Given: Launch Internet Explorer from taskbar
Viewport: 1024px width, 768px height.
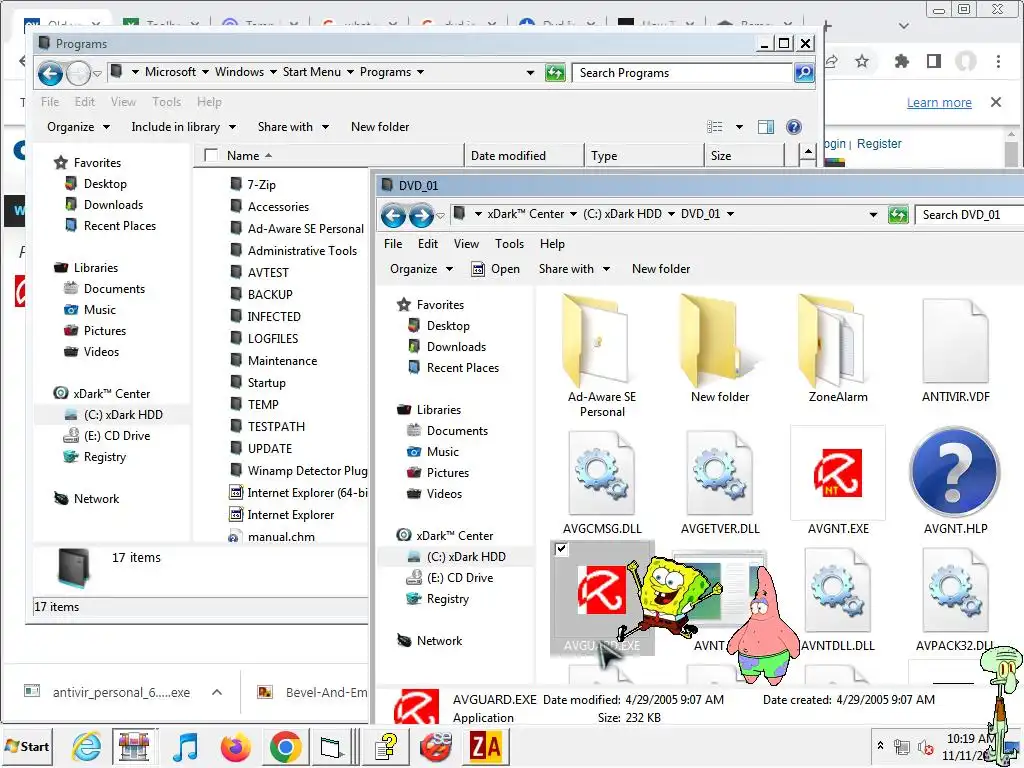Looking at the screenshot, I should click(86, 746).
